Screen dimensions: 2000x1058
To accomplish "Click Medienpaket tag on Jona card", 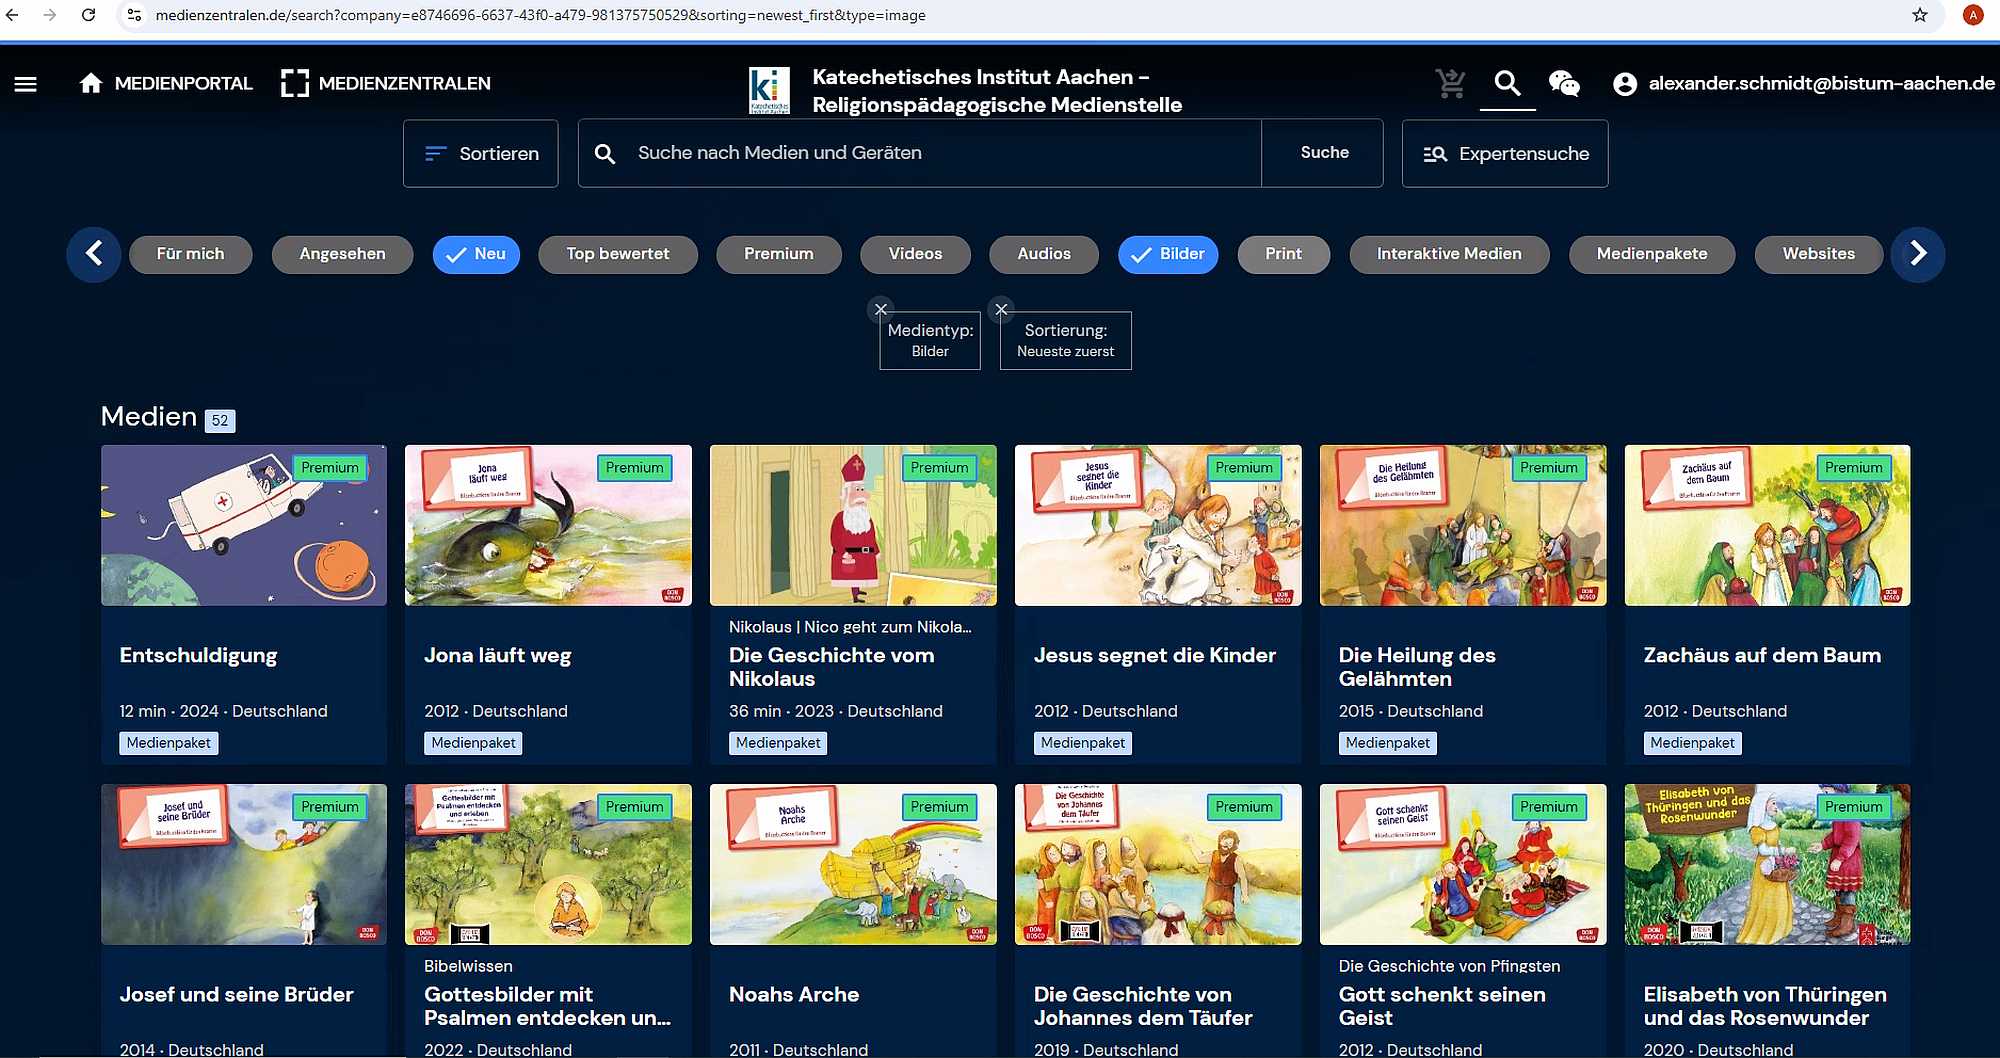I will pyautogui.click(x=474, y=743).
